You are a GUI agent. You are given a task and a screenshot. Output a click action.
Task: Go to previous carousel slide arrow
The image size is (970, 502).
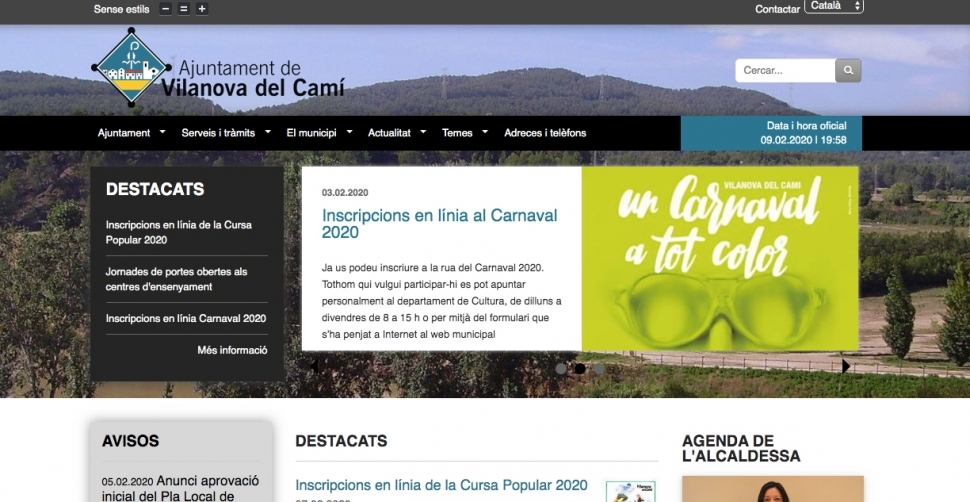click(314, 366)
